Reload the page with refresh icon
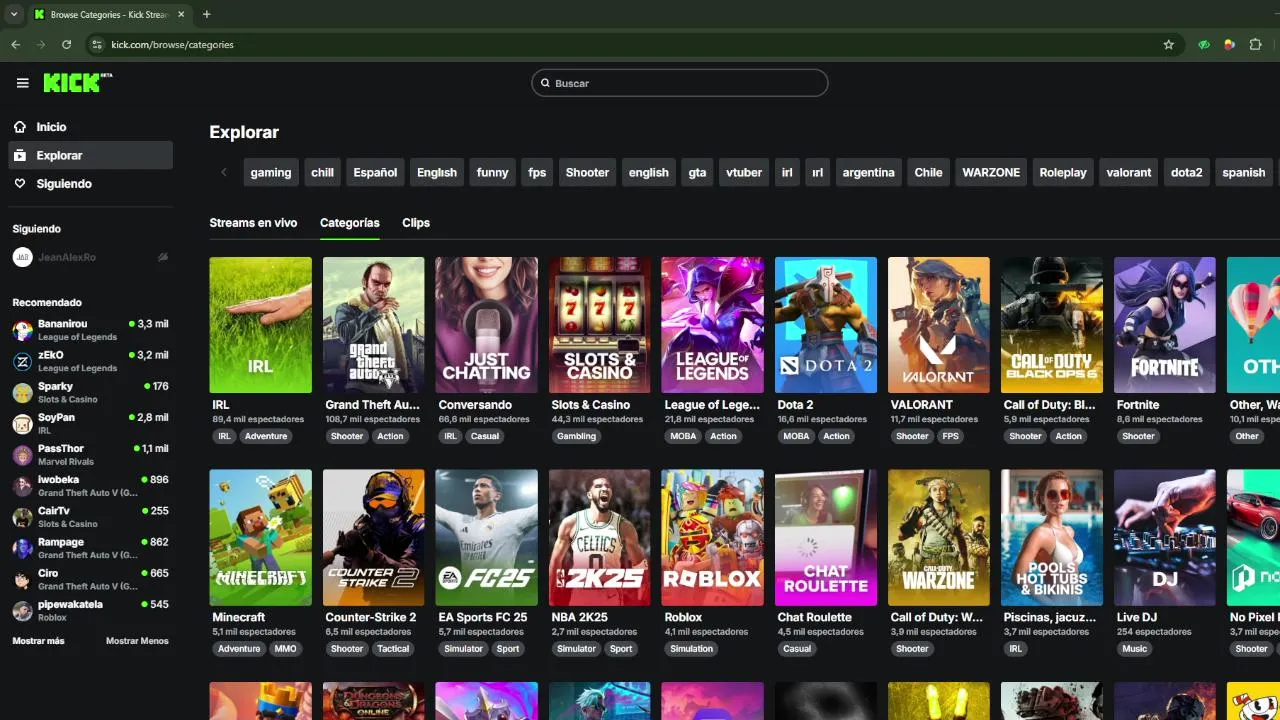Image resolution: width=1280 pixels, height=720 pixels. tap(66, 45)
